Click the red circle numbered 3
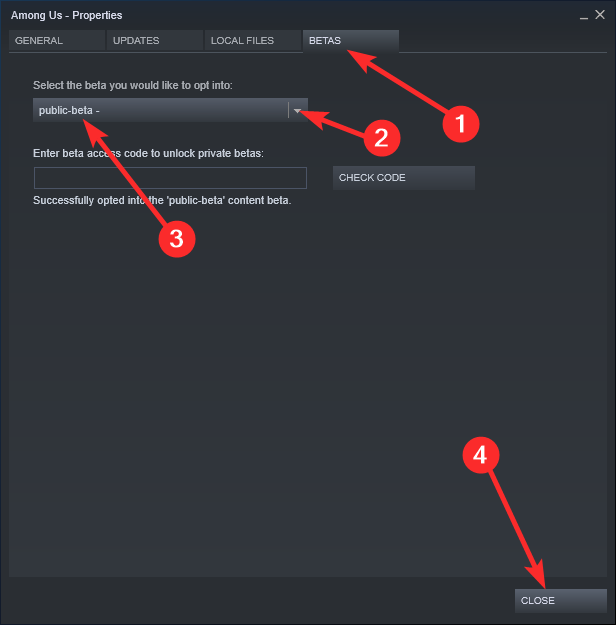 coord(176,236)
